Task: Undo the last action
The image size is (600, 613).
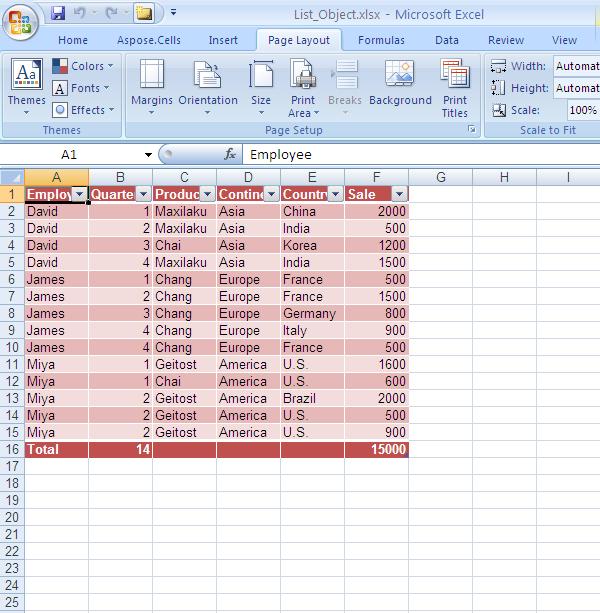Action: (x=80, y=13)
